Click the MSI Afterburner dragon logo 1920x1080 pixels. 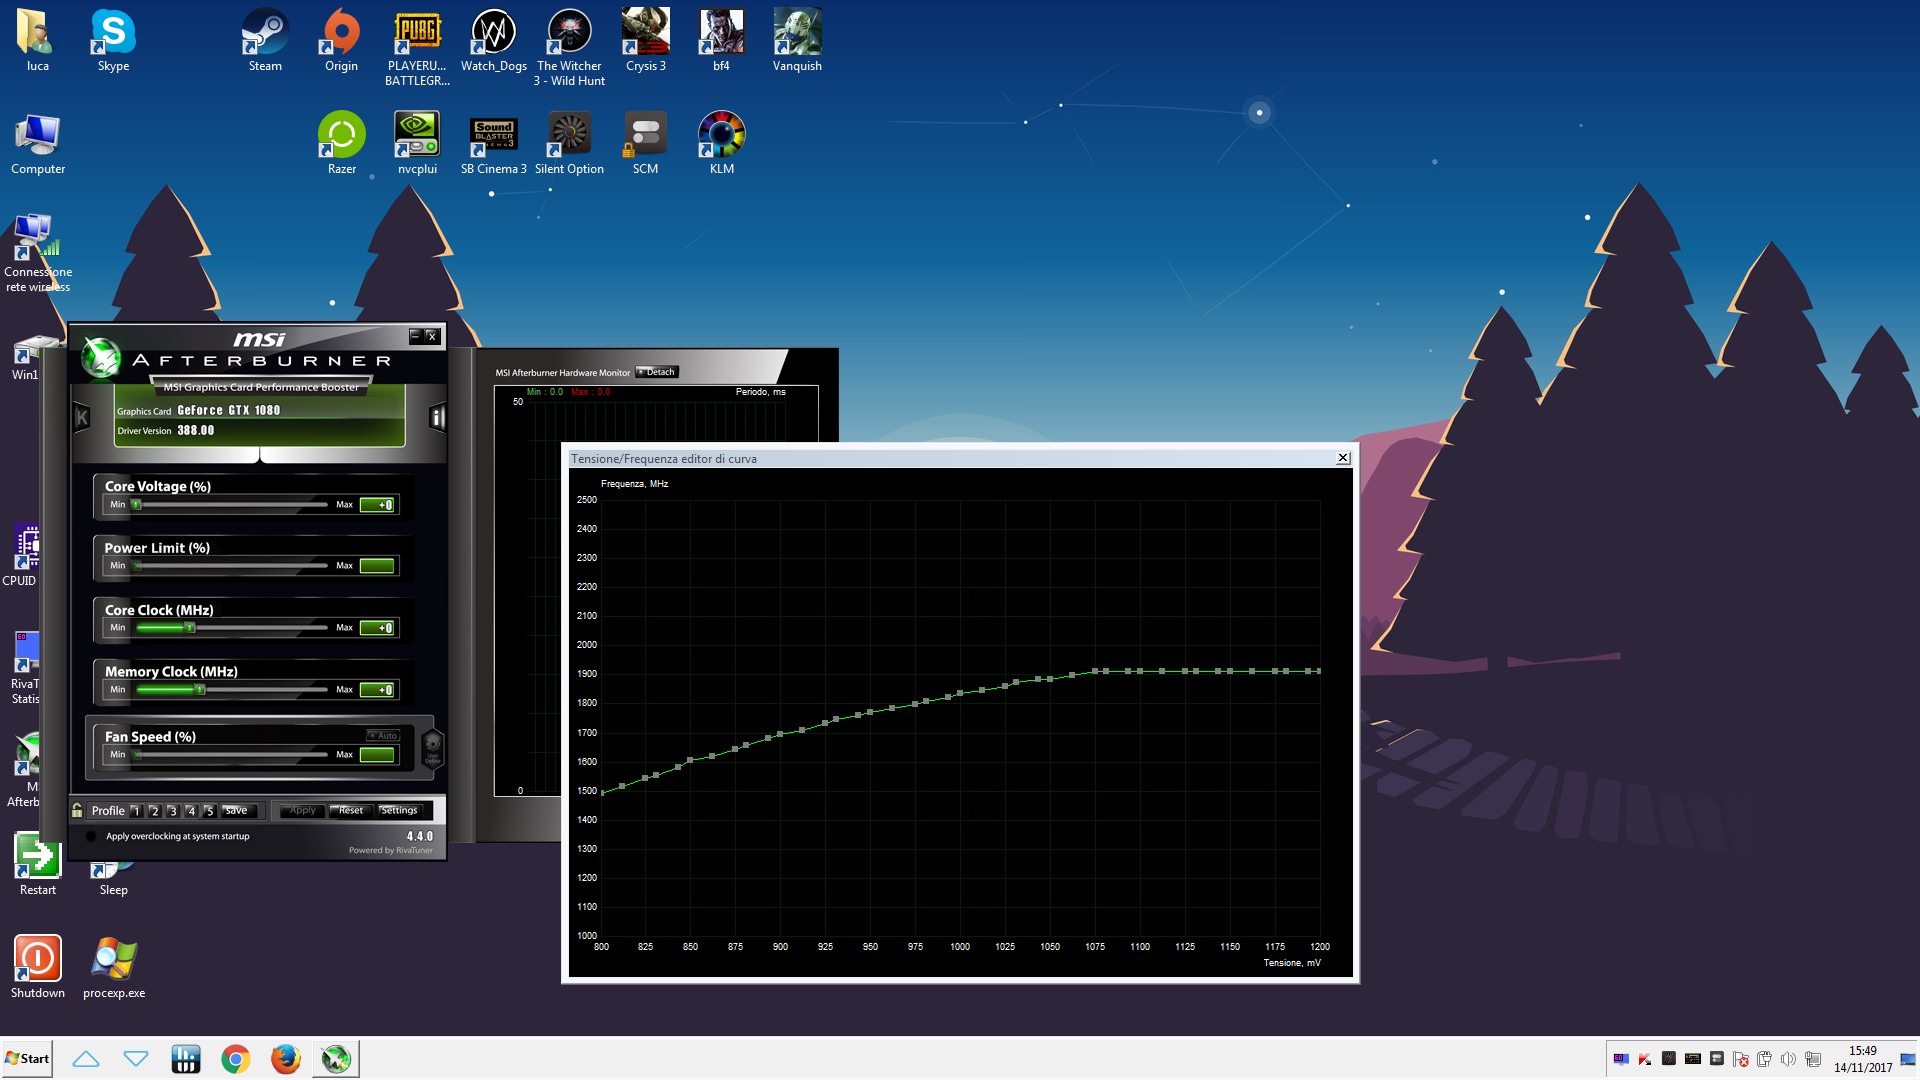click(100, 357)
